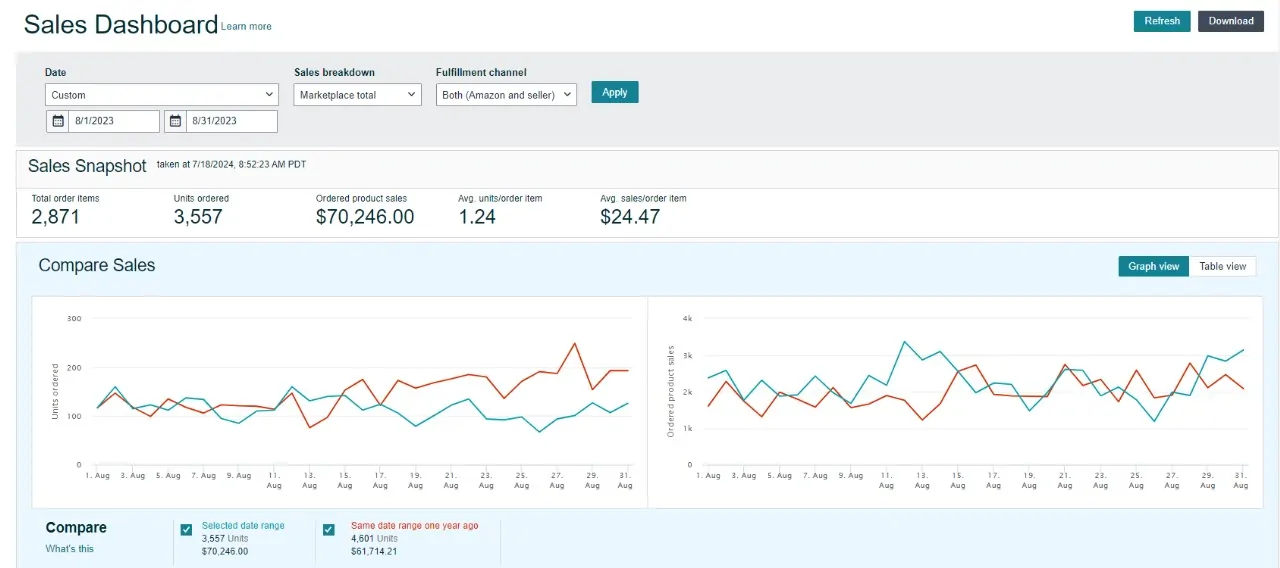Click the Total order items 2,871 value
The width and height of the screenshot is (1280, 568).
[56, 217]
